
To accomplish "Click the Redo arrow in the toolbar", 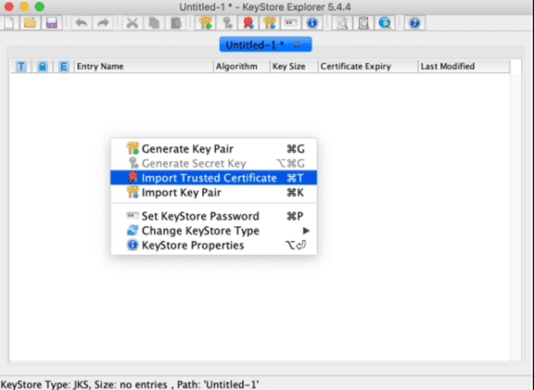I will click(x=103, y=23).
